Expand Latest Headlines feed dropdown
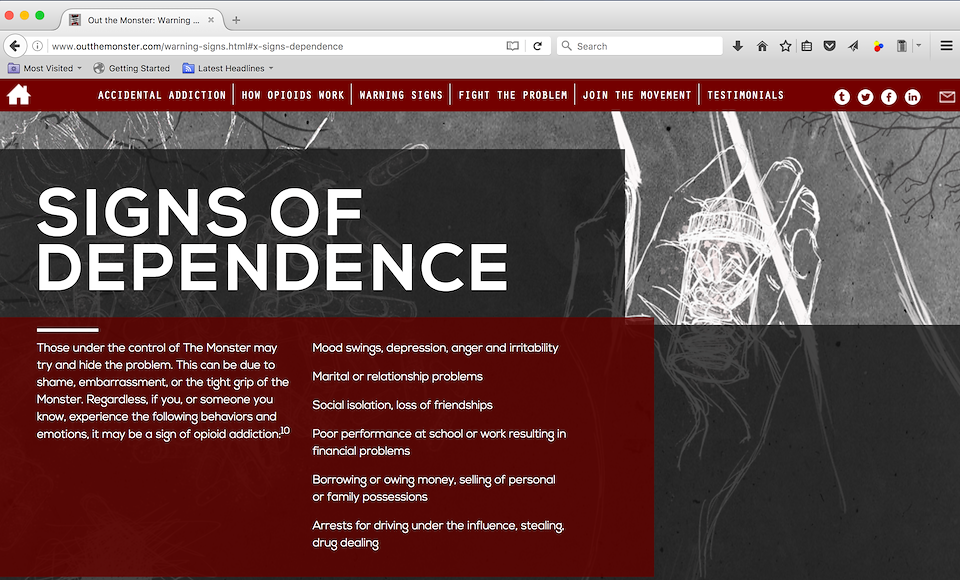The image size is (960, 580). (x=271, y=69)
